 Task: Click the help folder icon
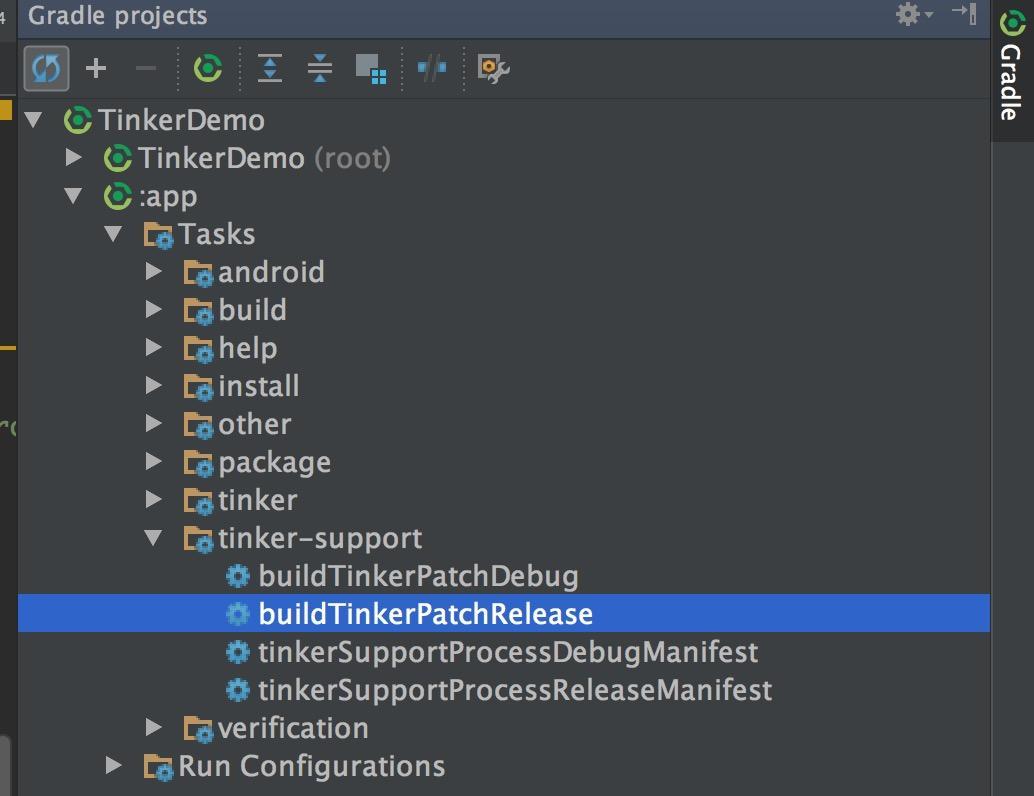198,350
